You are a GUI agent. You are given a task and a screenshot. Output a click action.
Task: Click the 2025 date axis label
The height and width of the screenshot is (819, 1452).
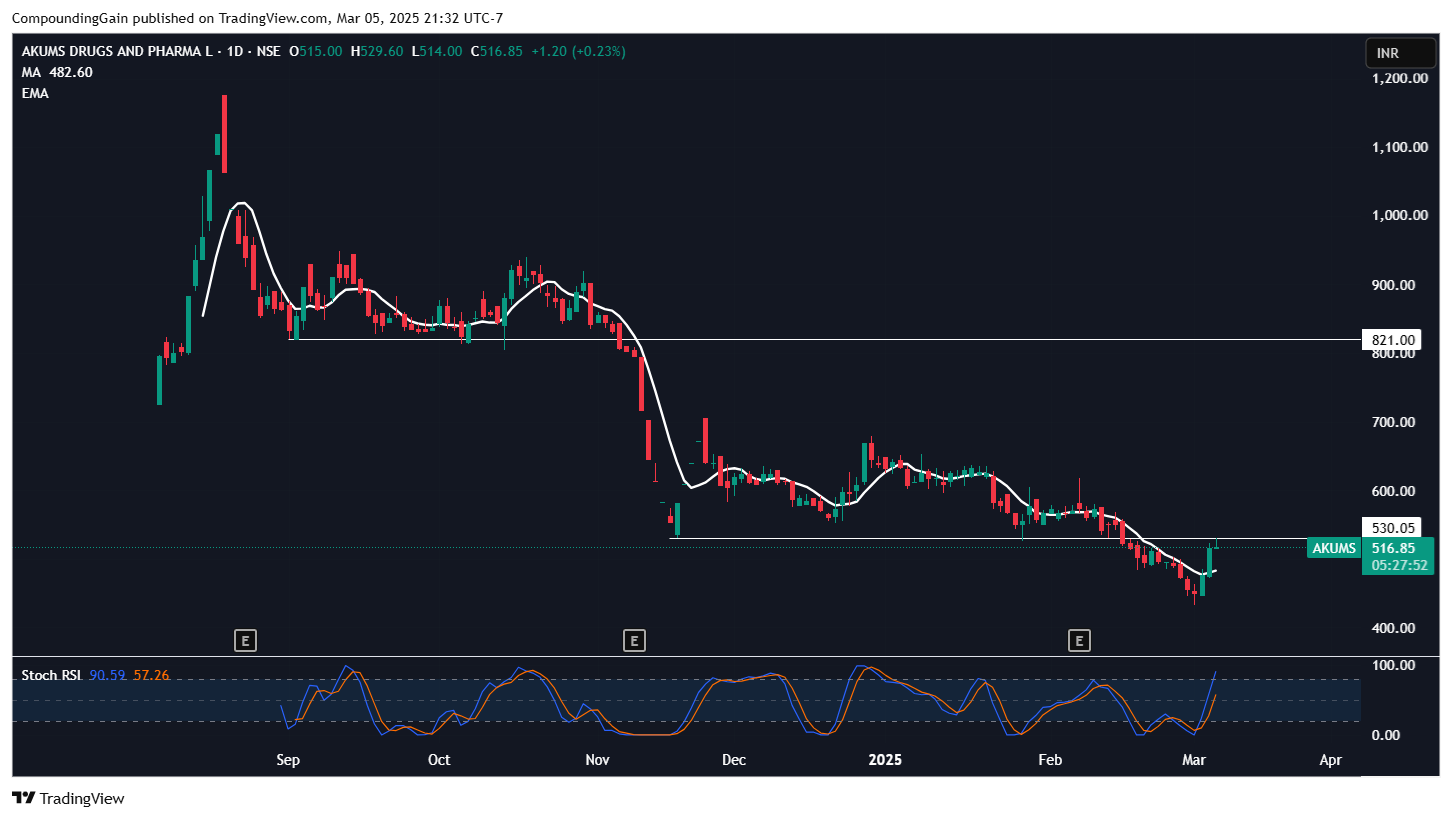(885, 760)
